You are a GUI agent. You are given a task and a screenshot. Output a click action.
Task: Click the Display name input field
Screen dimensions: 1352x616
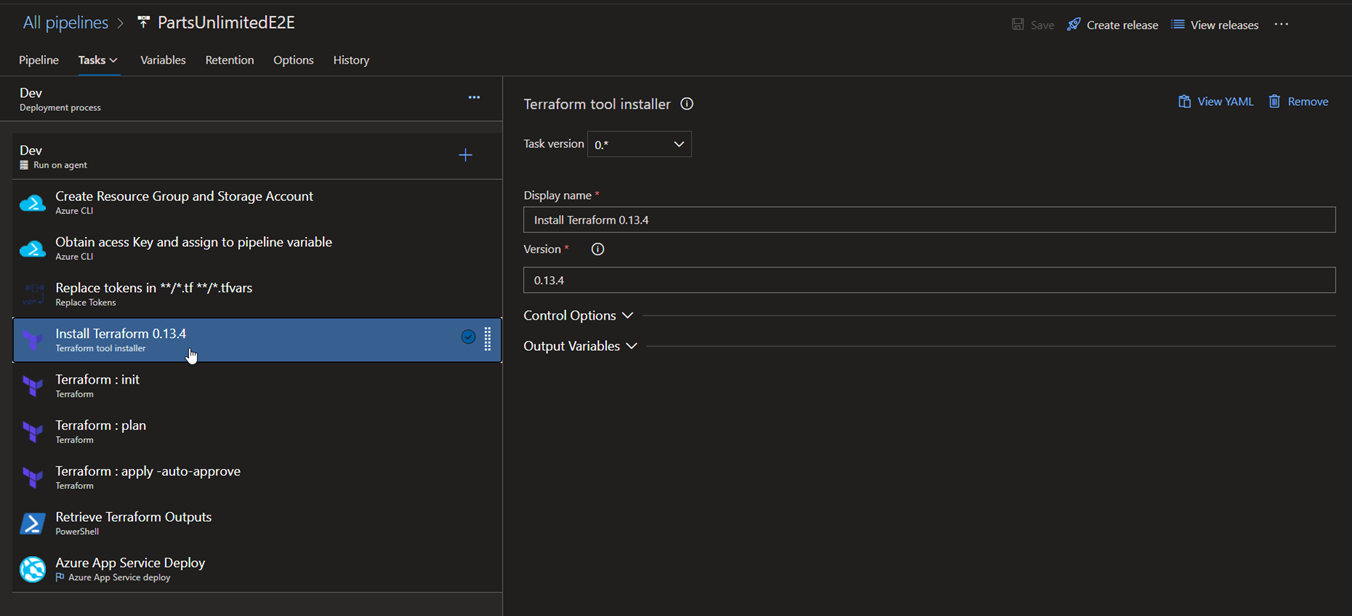[x=929, y=219]
